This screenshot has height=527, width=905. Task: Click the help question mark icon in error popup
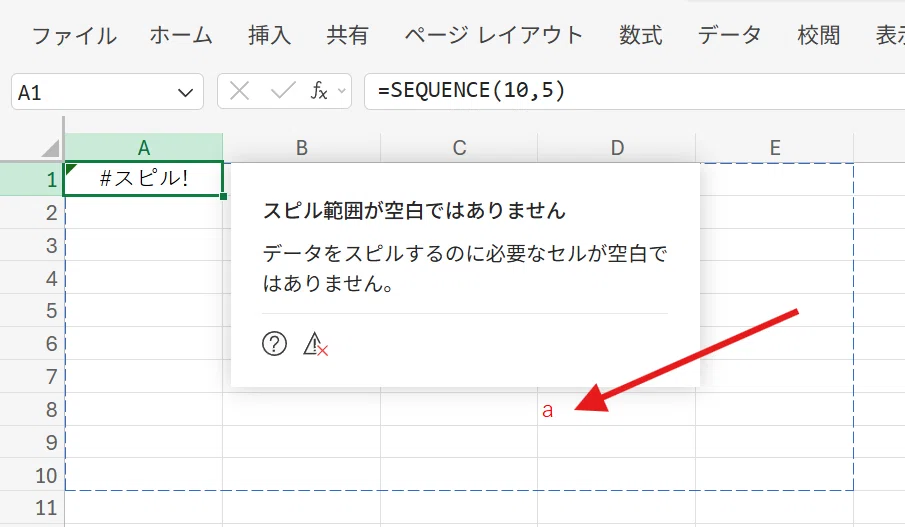click(274, 344)
